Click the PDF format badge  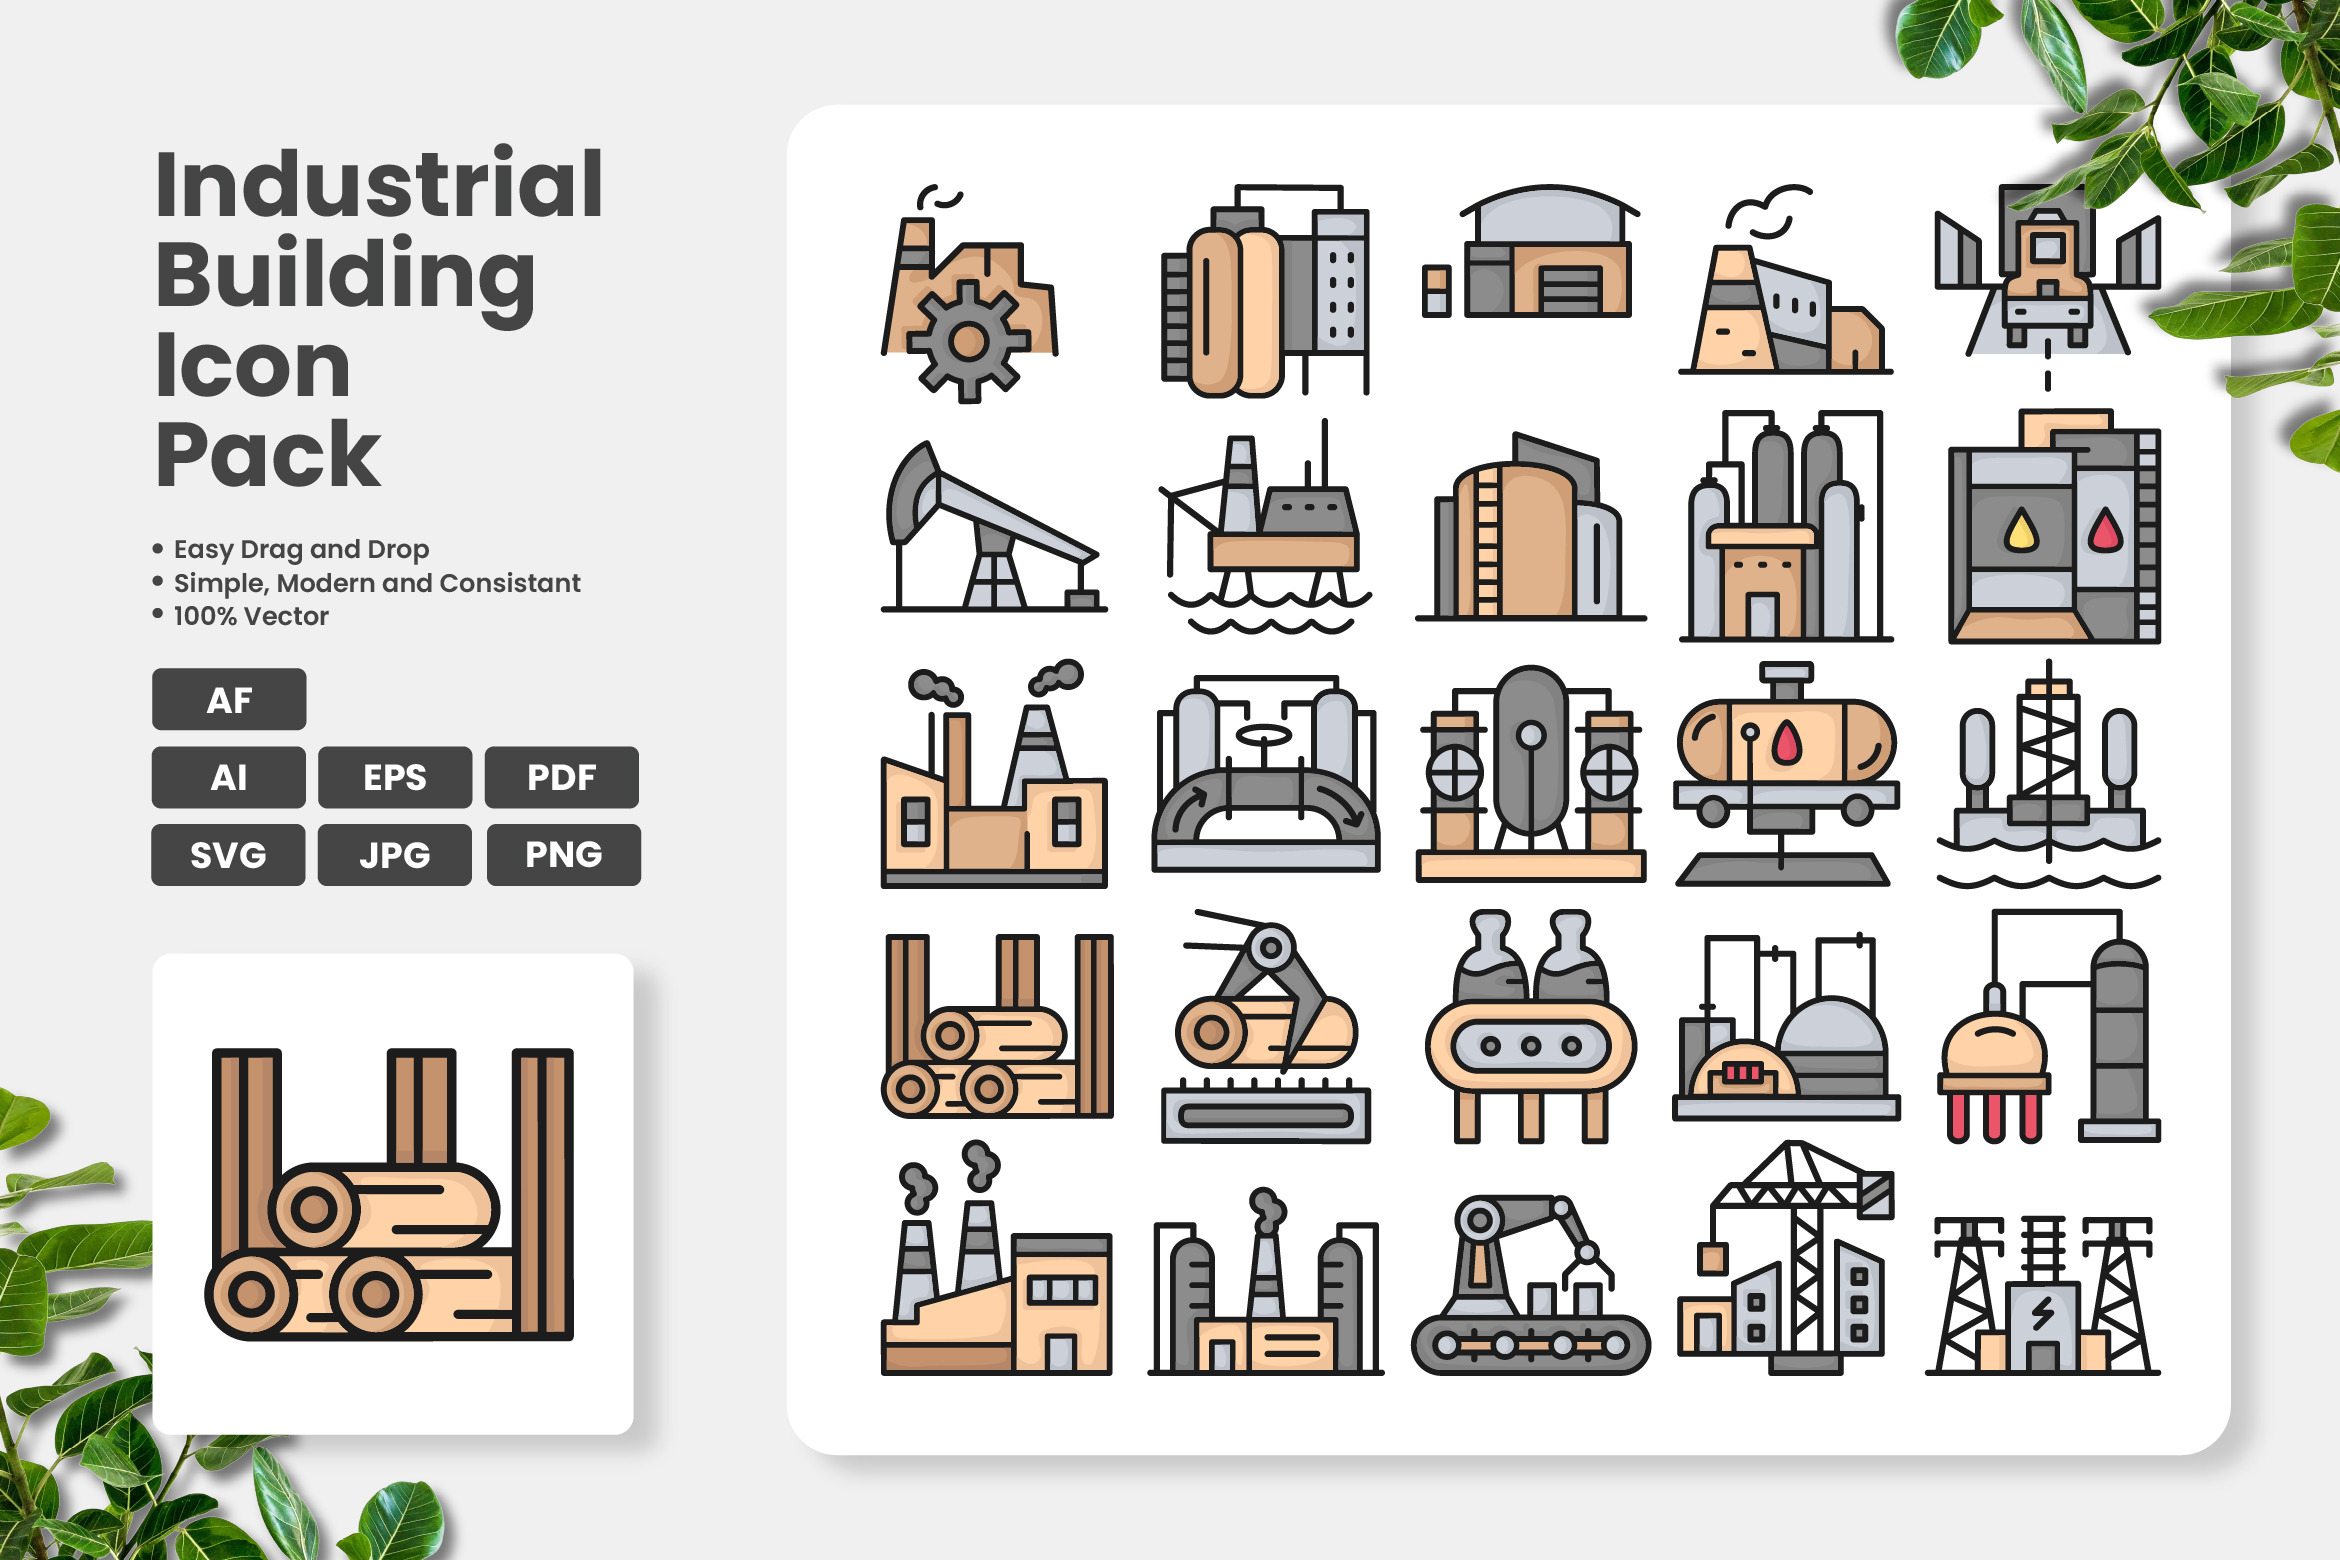click(x=562, y=777)
